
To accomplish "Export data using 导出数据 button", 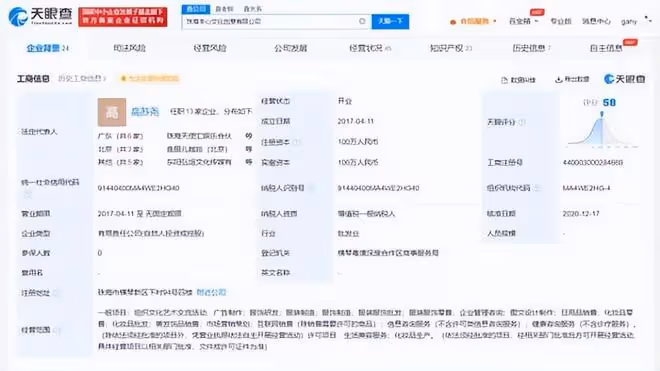I will tap(572, 79).
